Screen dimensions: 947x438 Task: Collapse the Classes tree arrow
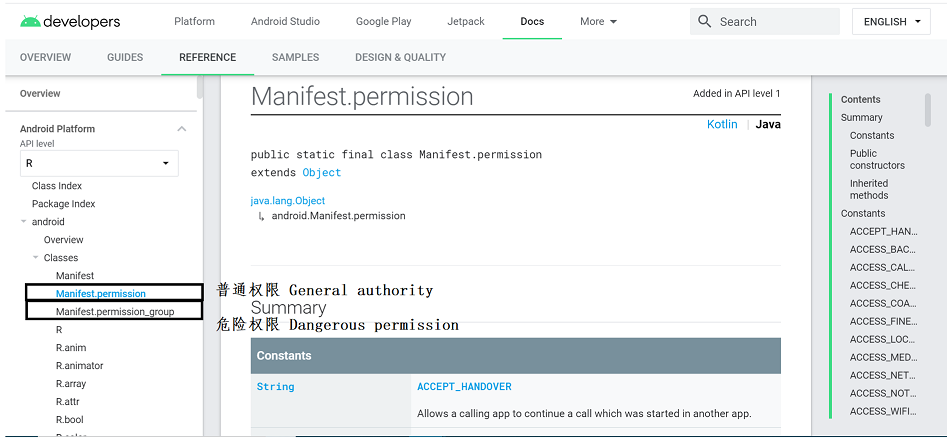point(36,257)
